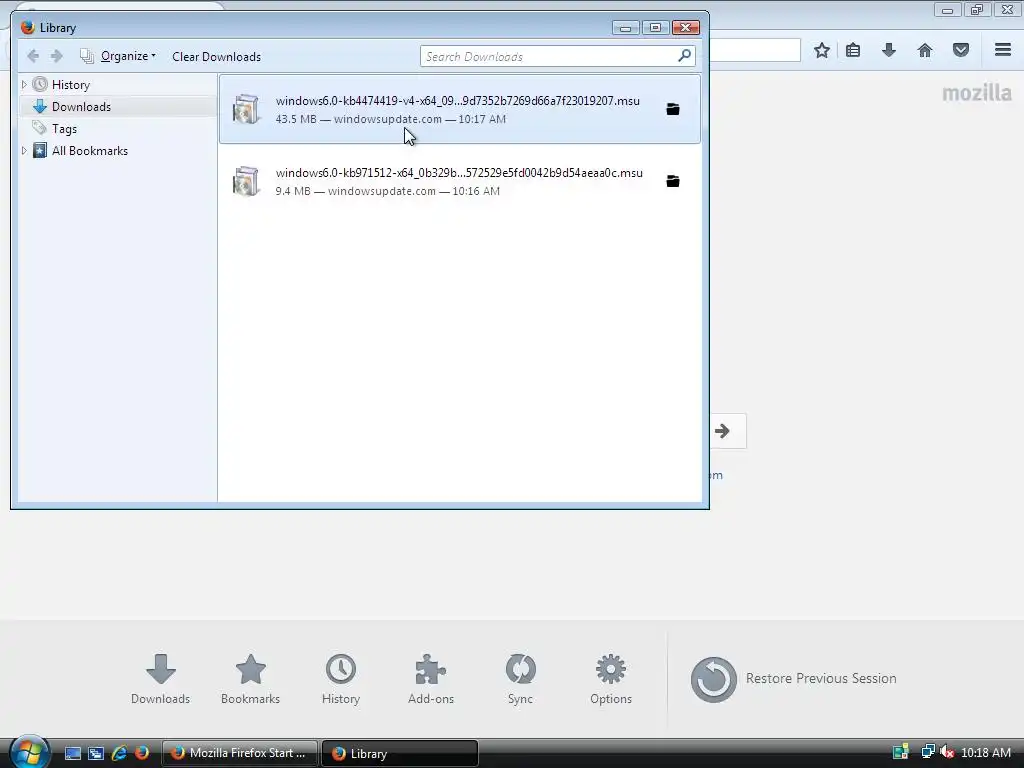This screenshot has height=768, width=1024.
Task: Select the kb971512 msu download entry
Action: pyautogui.click(x=460, y=181)
